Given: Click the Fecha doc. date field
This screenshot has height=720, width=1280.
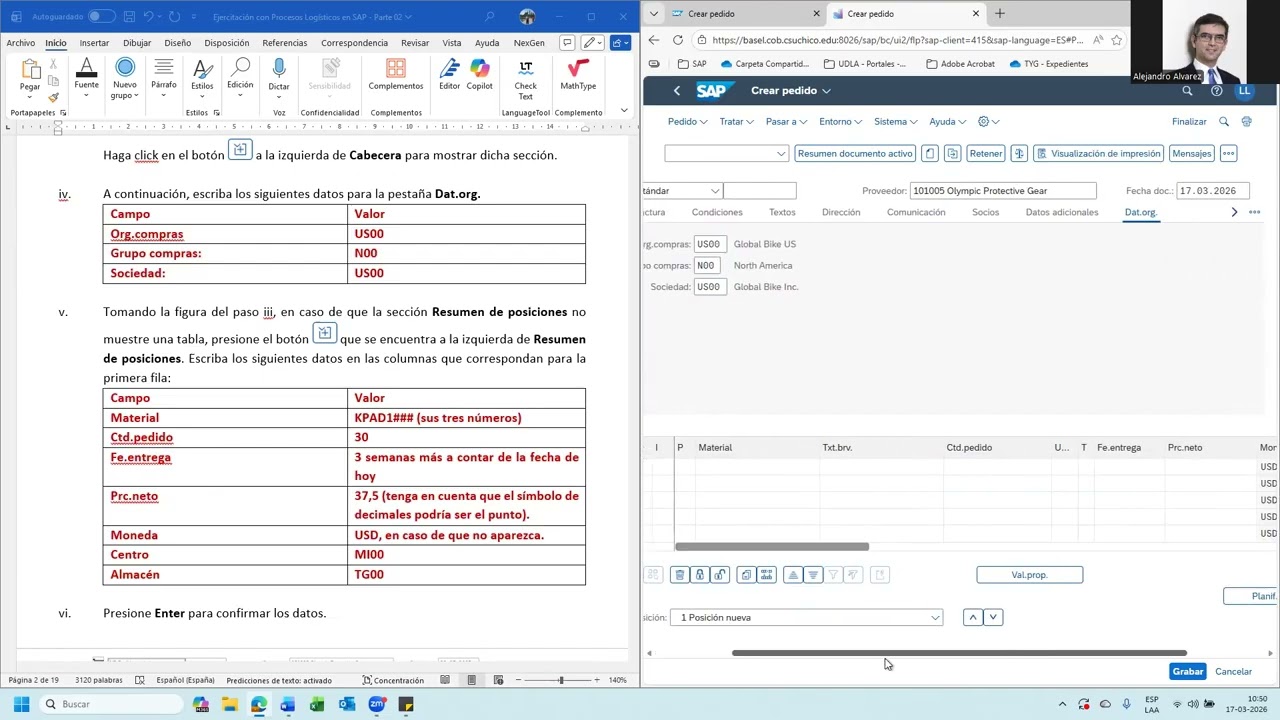Looking at the screenshot, I should pyautogui.click(x=1212, y=190).
